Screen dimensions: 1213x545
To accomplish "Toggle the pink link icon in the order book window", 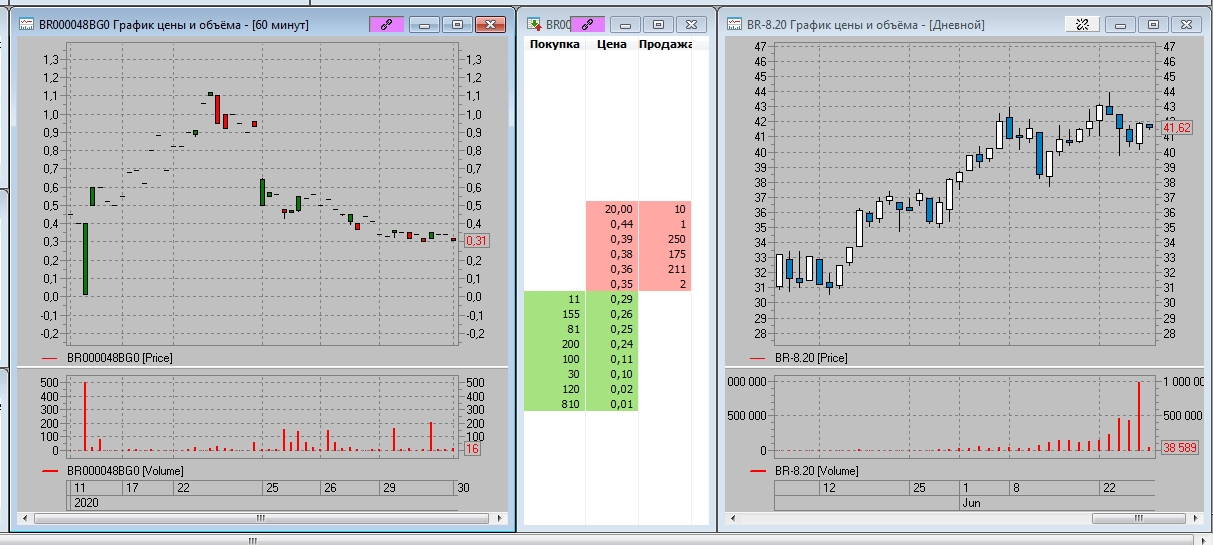I will pyautogui.click(x=588, y=24).
